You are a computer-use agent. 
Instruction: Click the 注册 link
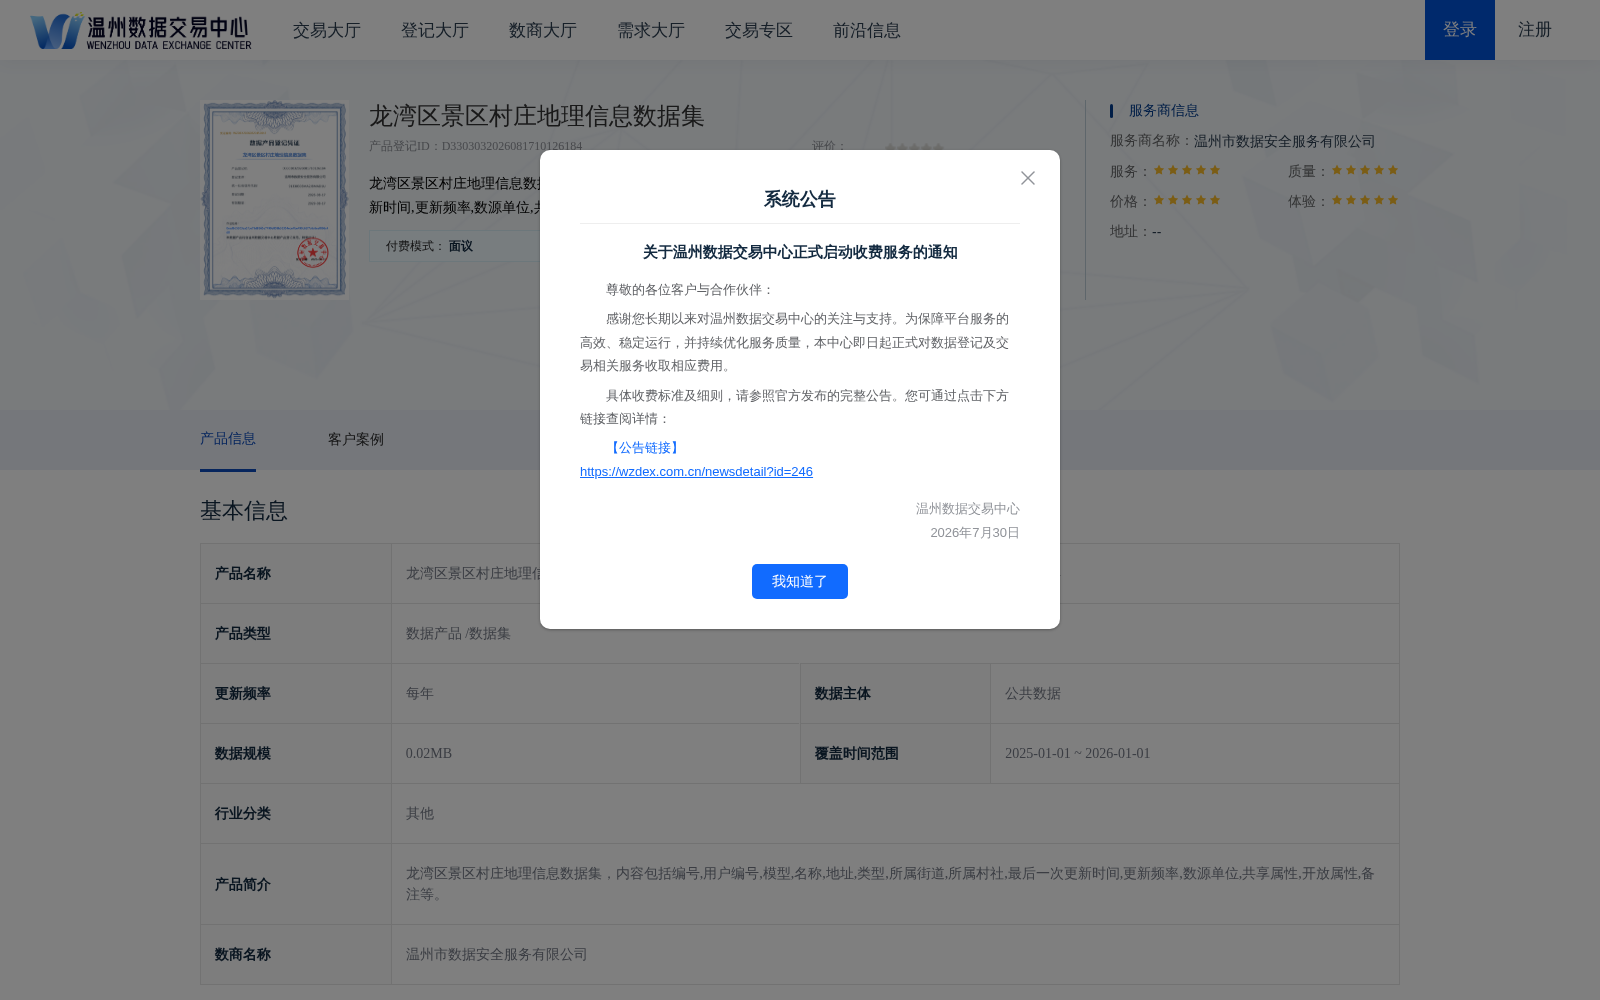click(1535, 30)
